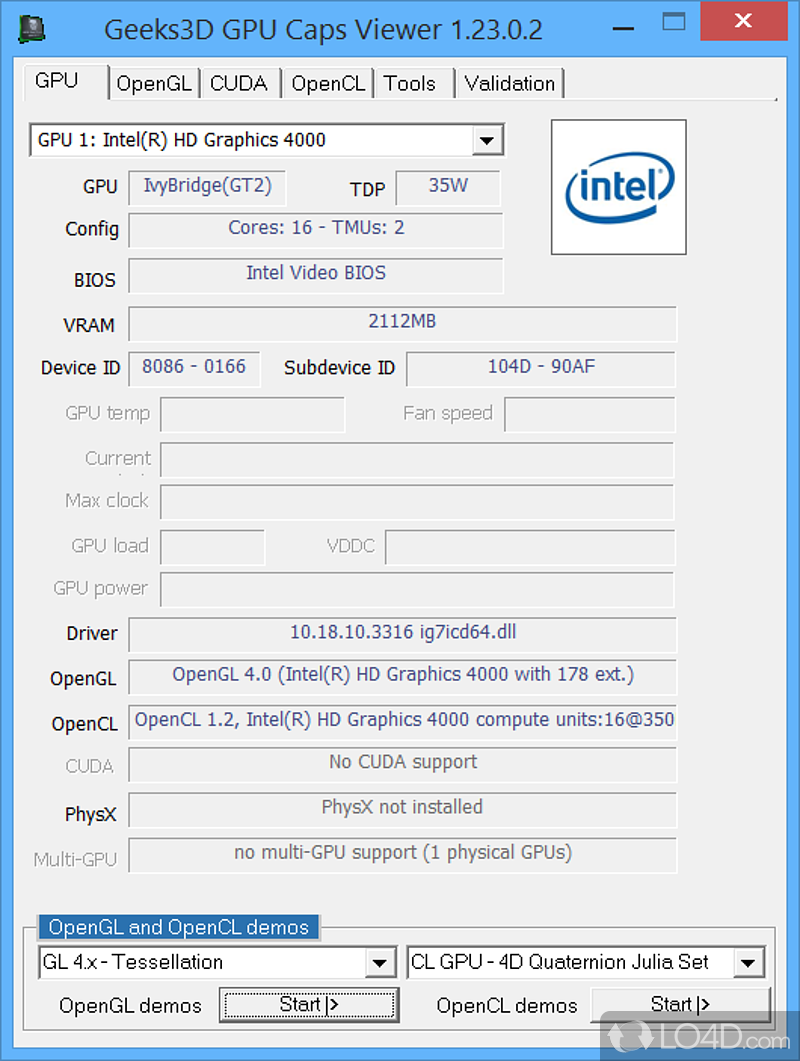Click the empty Current clock field
The image size is (800, 1061).
tap(417, 460)
